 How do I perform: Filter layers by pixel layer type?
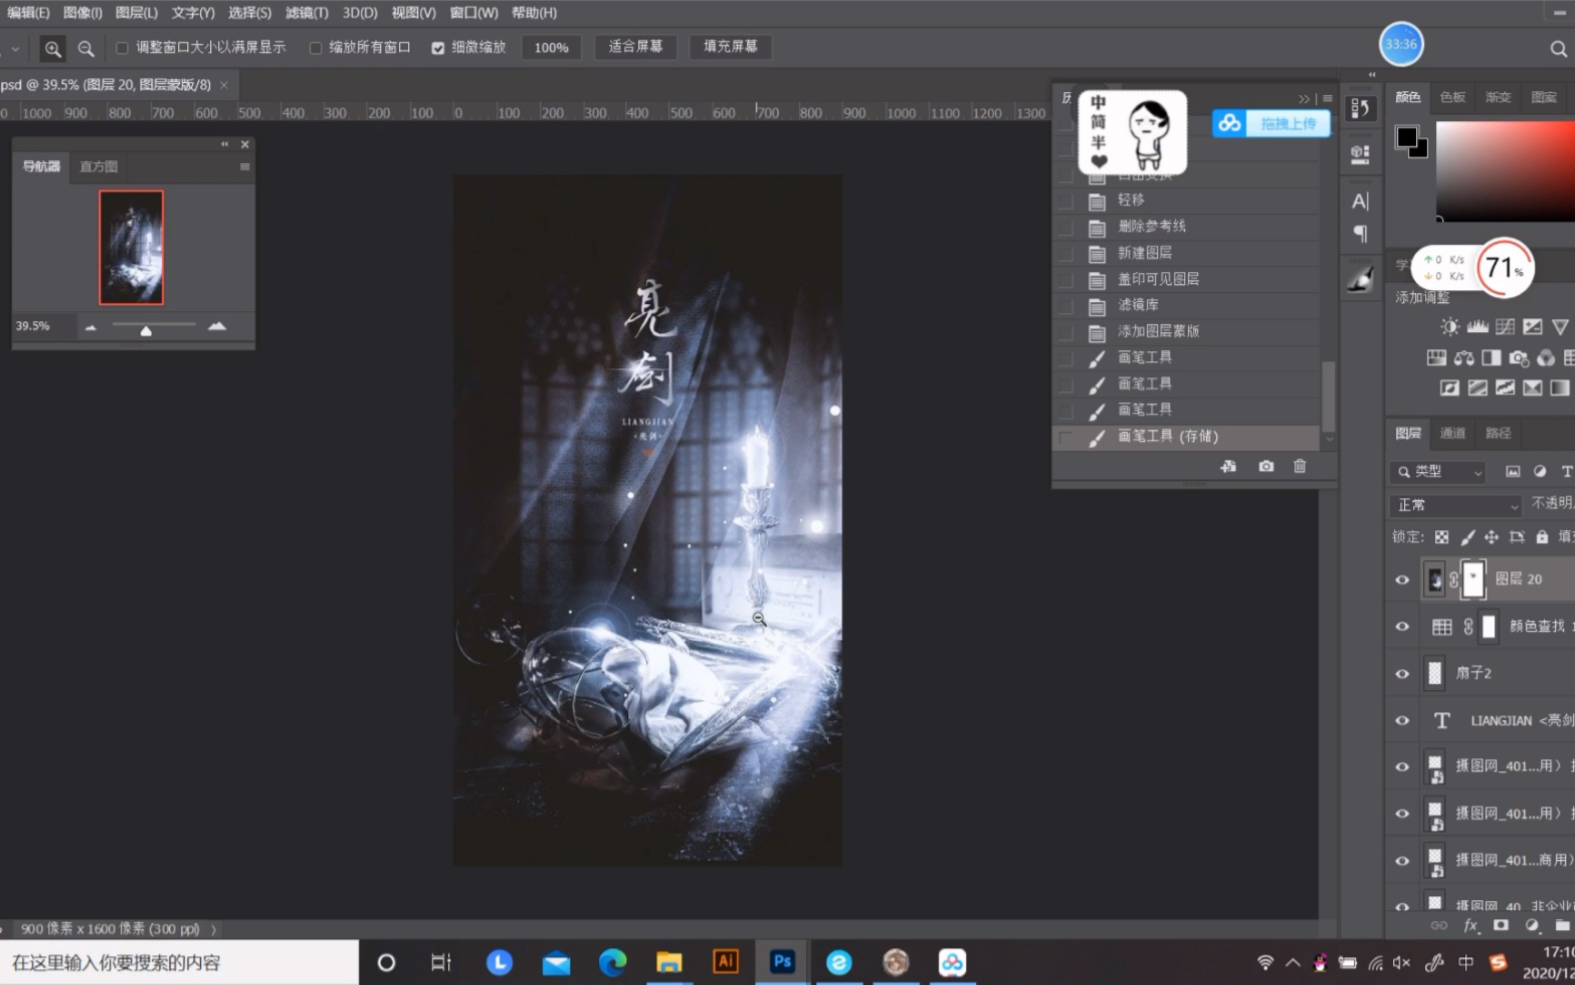click(x=1513, y=472)
